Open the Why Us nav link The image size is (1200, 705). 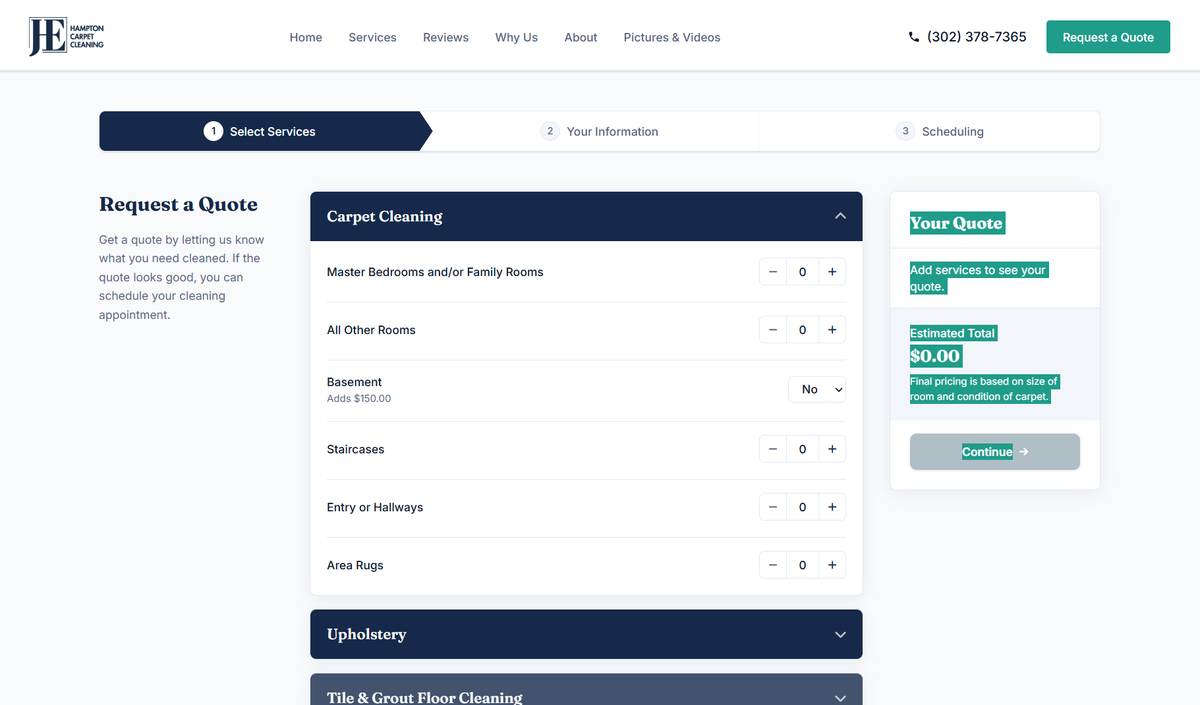[516, 37]
